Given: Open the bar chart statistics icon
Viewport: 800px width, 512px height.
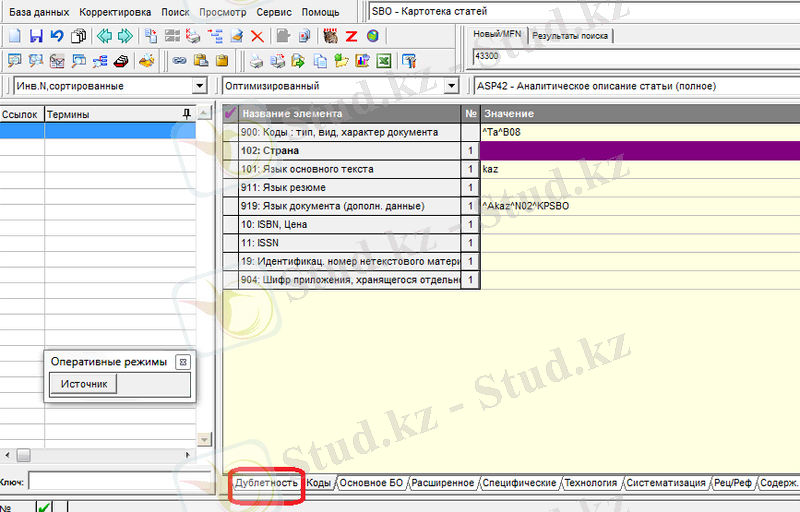Looking at the screenshot, I should click(362, 61).
